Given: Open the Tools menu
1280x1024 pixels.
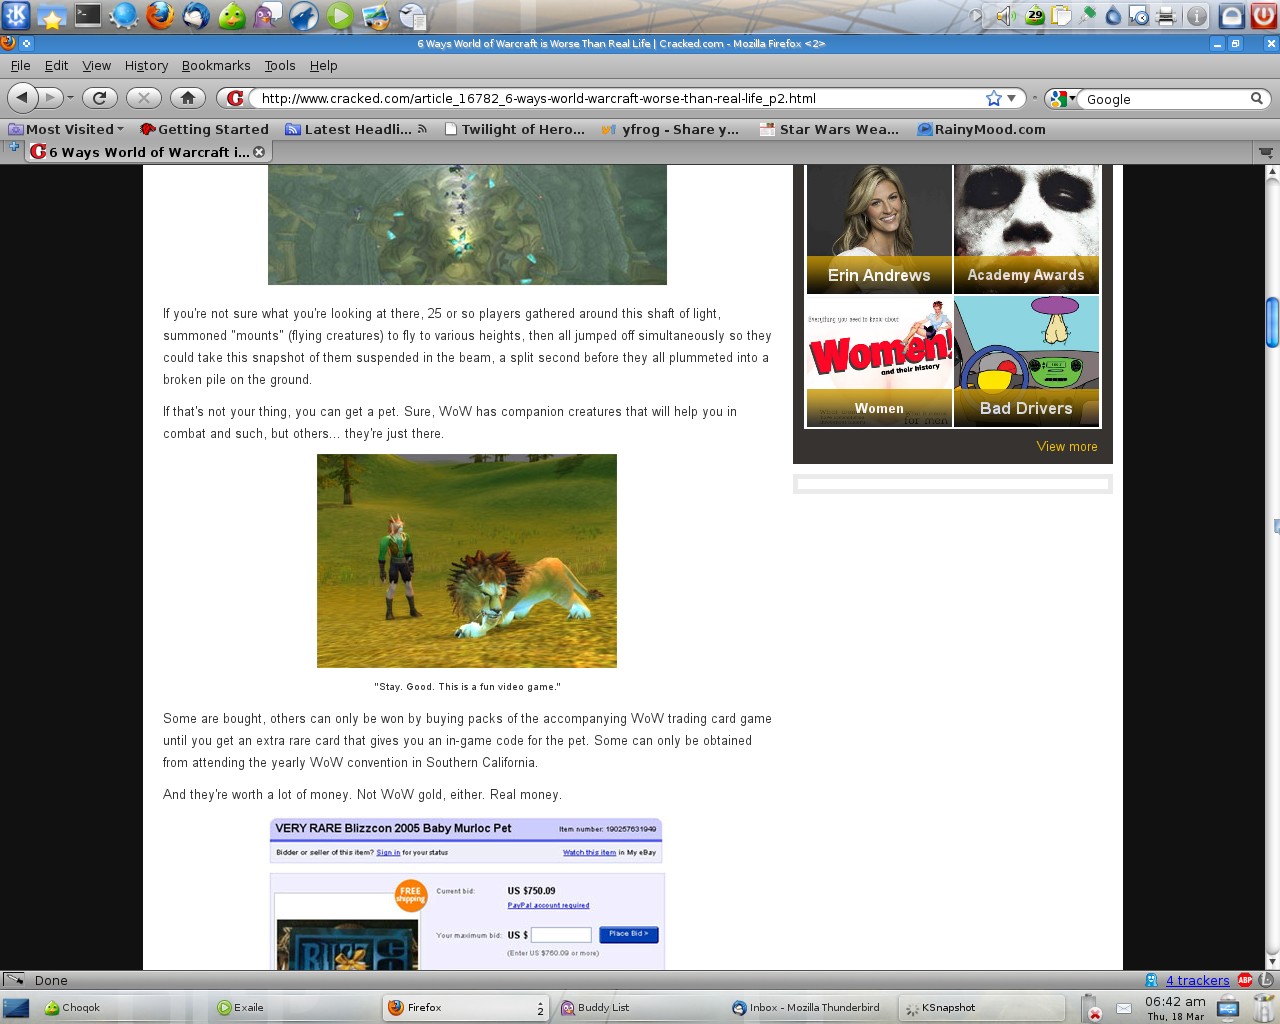Looking at the screenshot, I should 280,65.
